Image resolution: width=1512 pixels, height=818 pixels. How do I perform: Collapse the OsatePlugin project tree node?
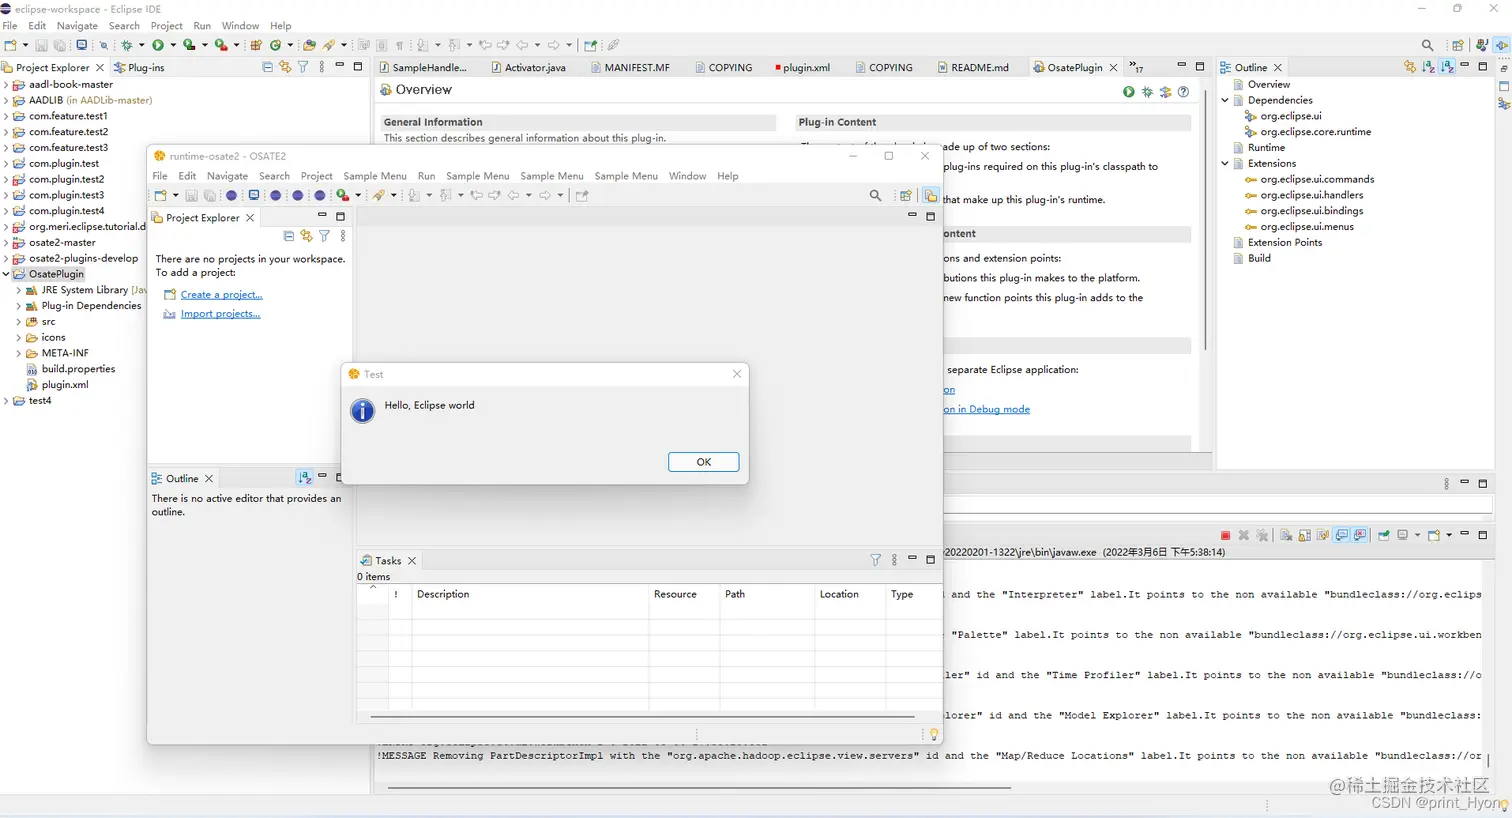click(6, 274)
